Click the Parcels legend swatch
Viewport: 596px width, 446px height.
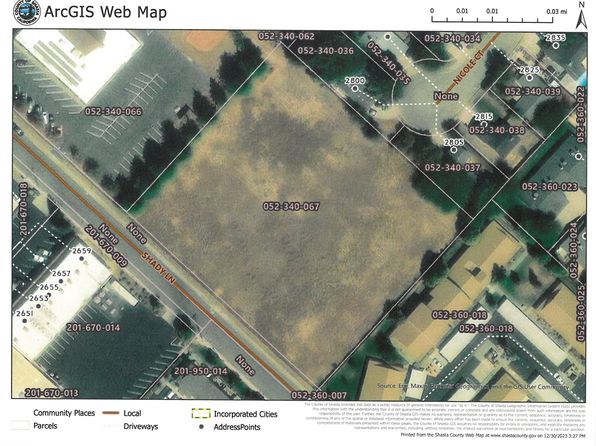[21, 425]
